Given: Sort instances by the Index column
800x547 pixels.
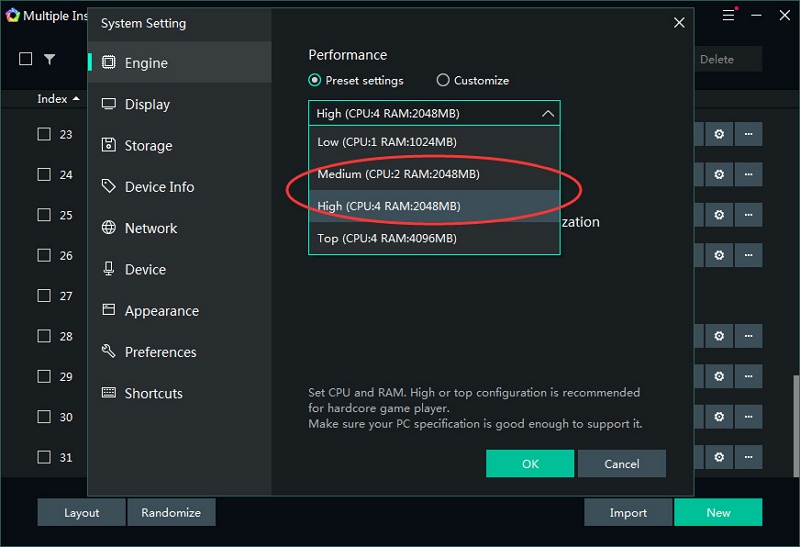Looking at the screenshot, I should [x=58, y=99].
